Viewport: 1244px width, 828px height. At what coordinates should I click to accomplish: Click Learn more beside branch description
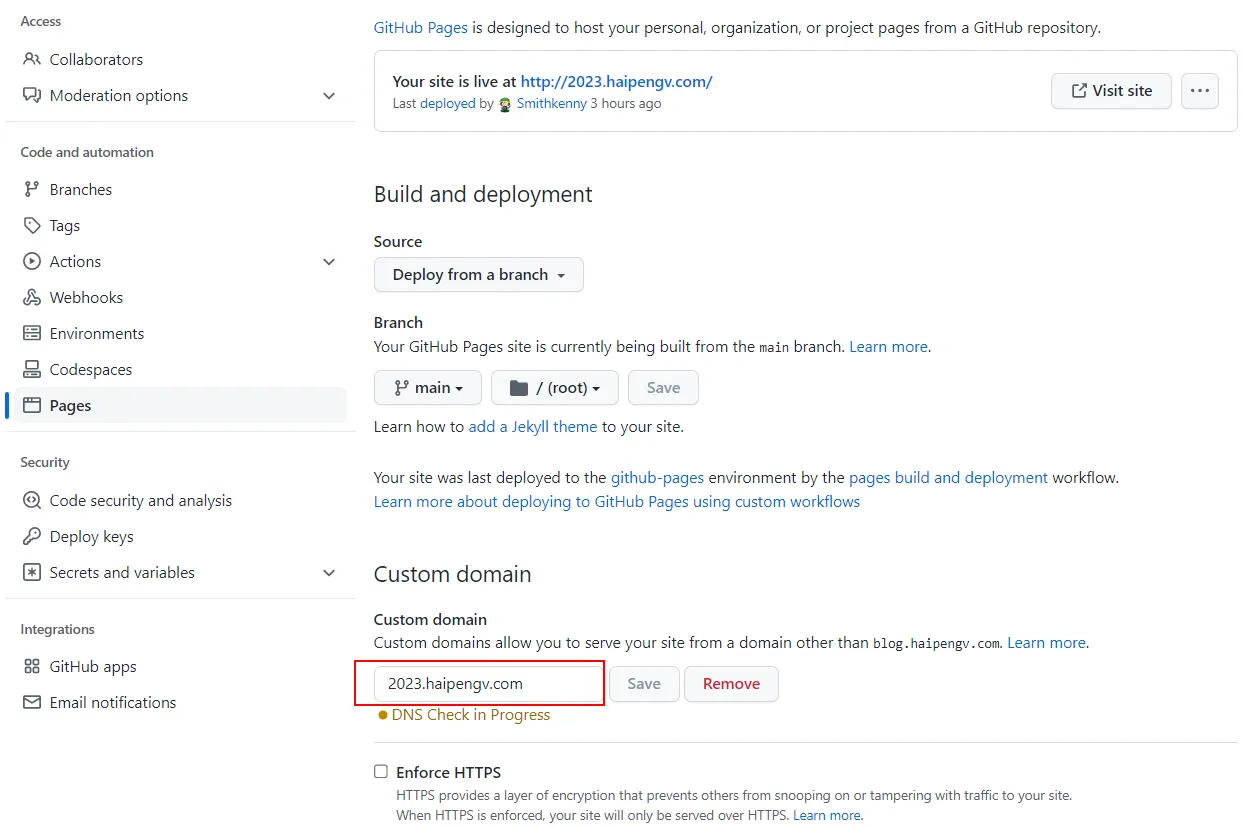coord(889,346)
